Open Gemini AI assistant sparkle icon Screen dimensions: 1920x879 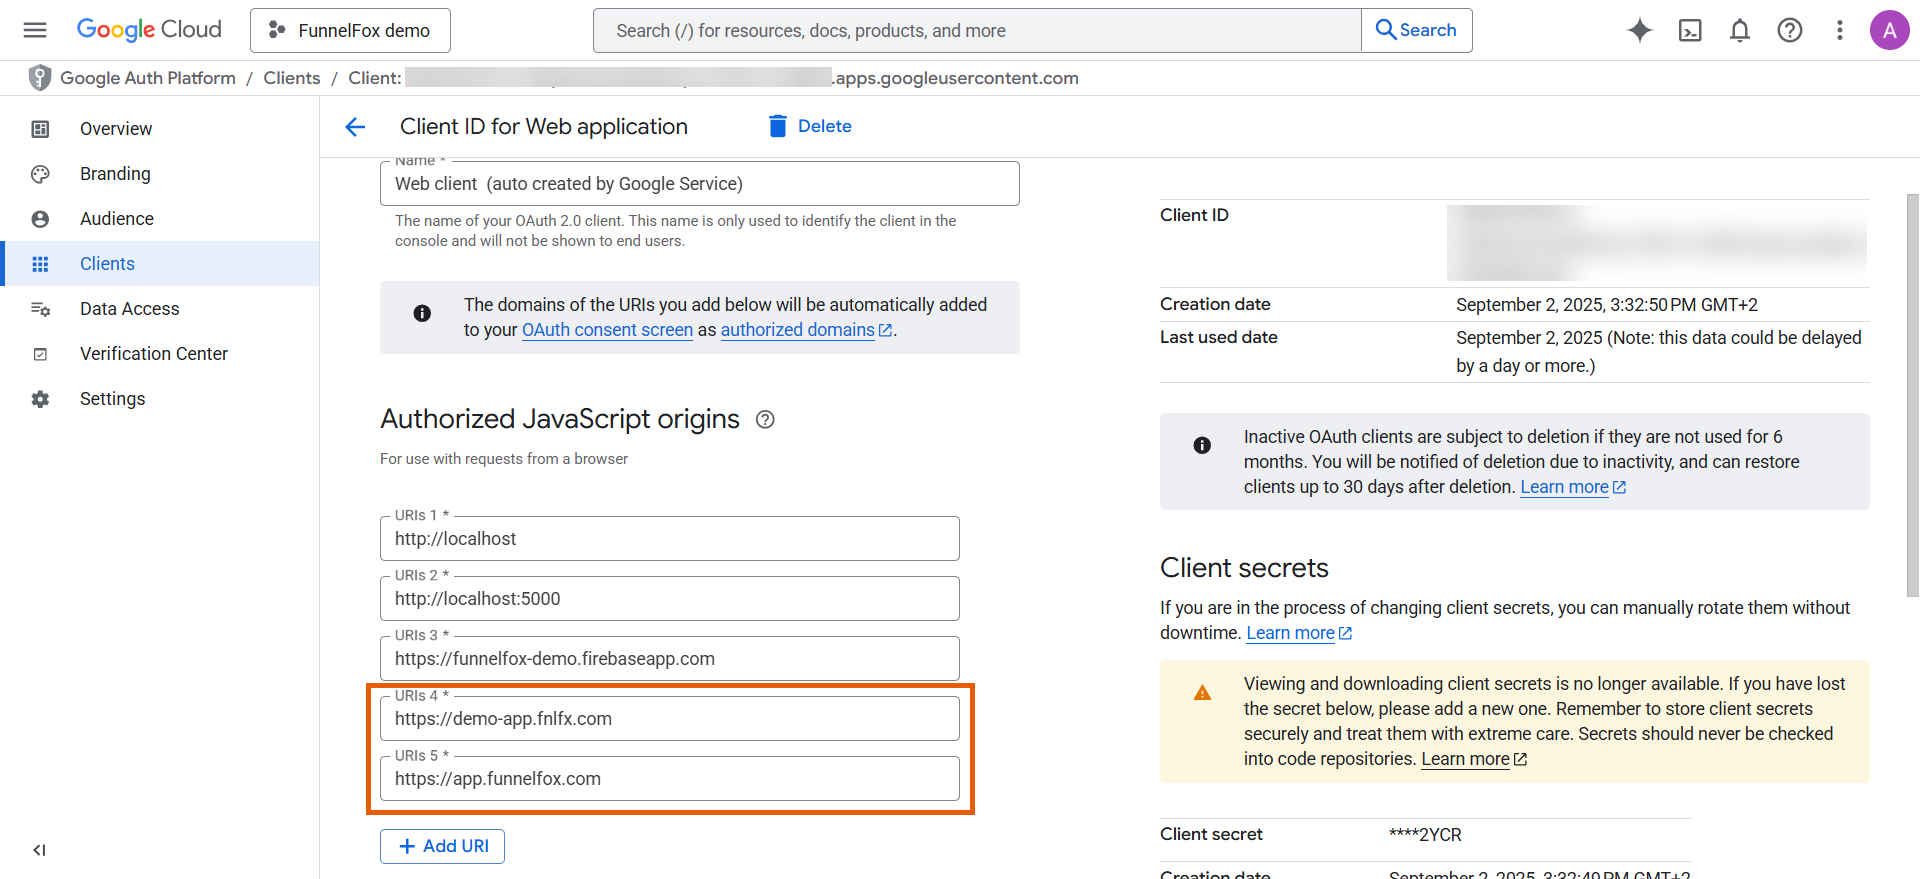pyautogui.click(x=1640, y=30)
